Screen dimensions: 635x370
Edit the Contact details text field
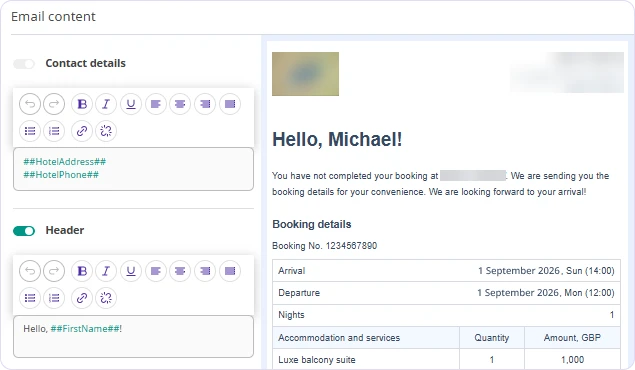[133, 169]
